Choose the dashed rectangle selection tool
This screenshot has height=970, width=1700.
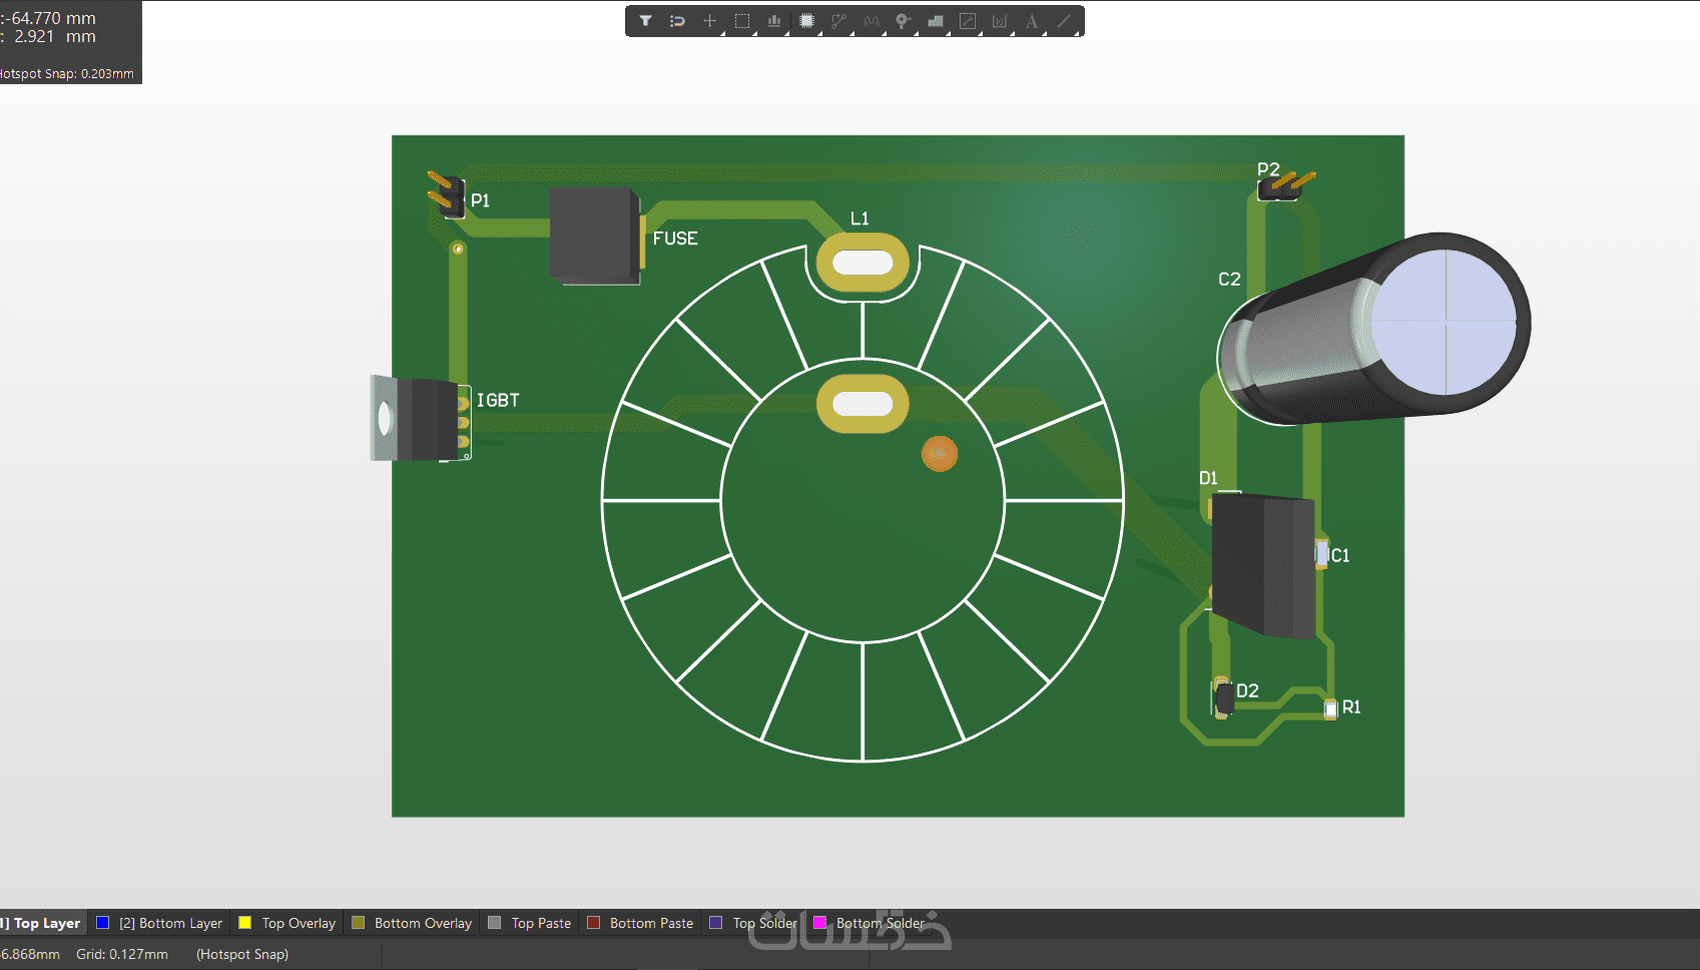click(x=742, y=21)
